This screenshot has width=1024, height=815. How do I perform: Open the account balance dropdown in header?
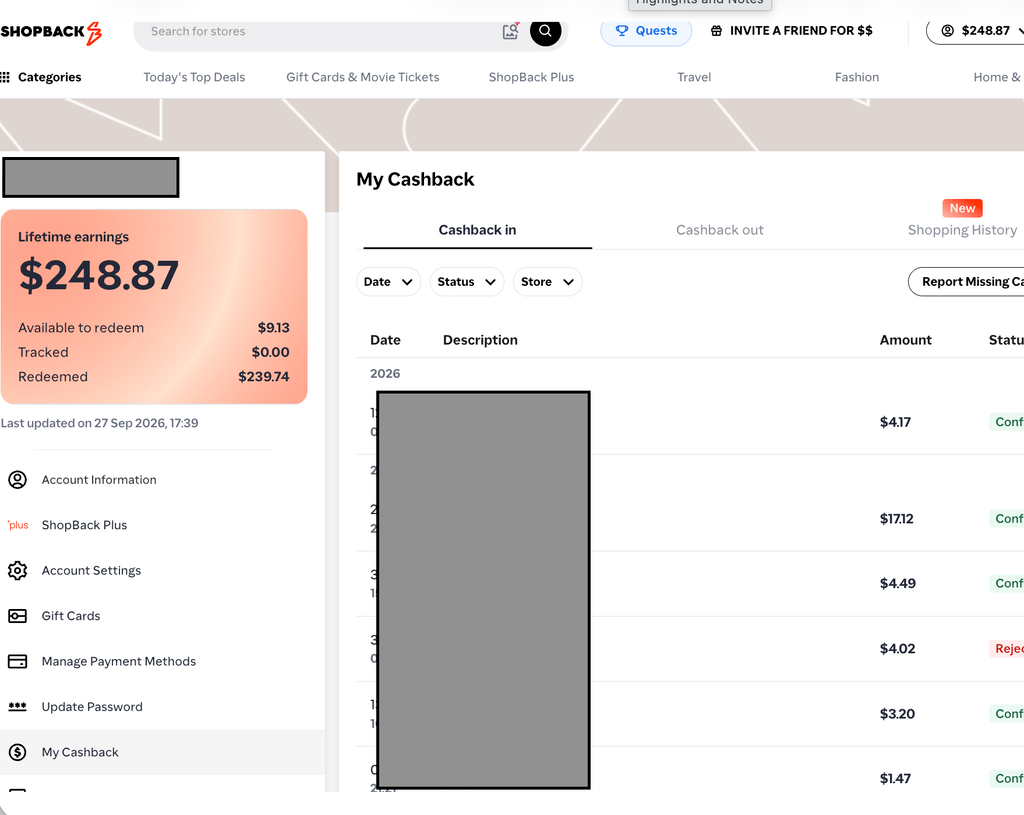pos(976,31)
